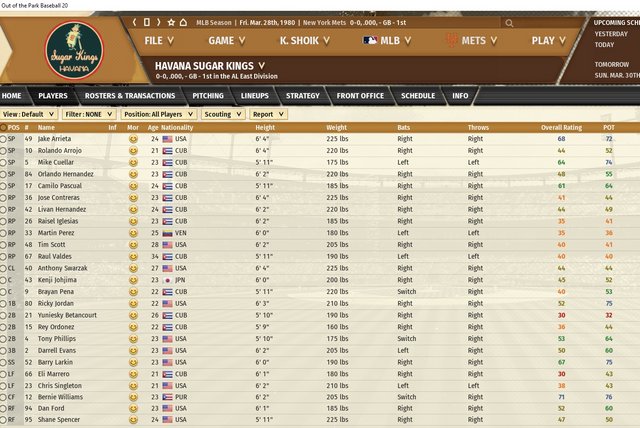Screen dimensions: 640x428
Task: Go back with the left arrow icon
Action: (x=134, y=22)
